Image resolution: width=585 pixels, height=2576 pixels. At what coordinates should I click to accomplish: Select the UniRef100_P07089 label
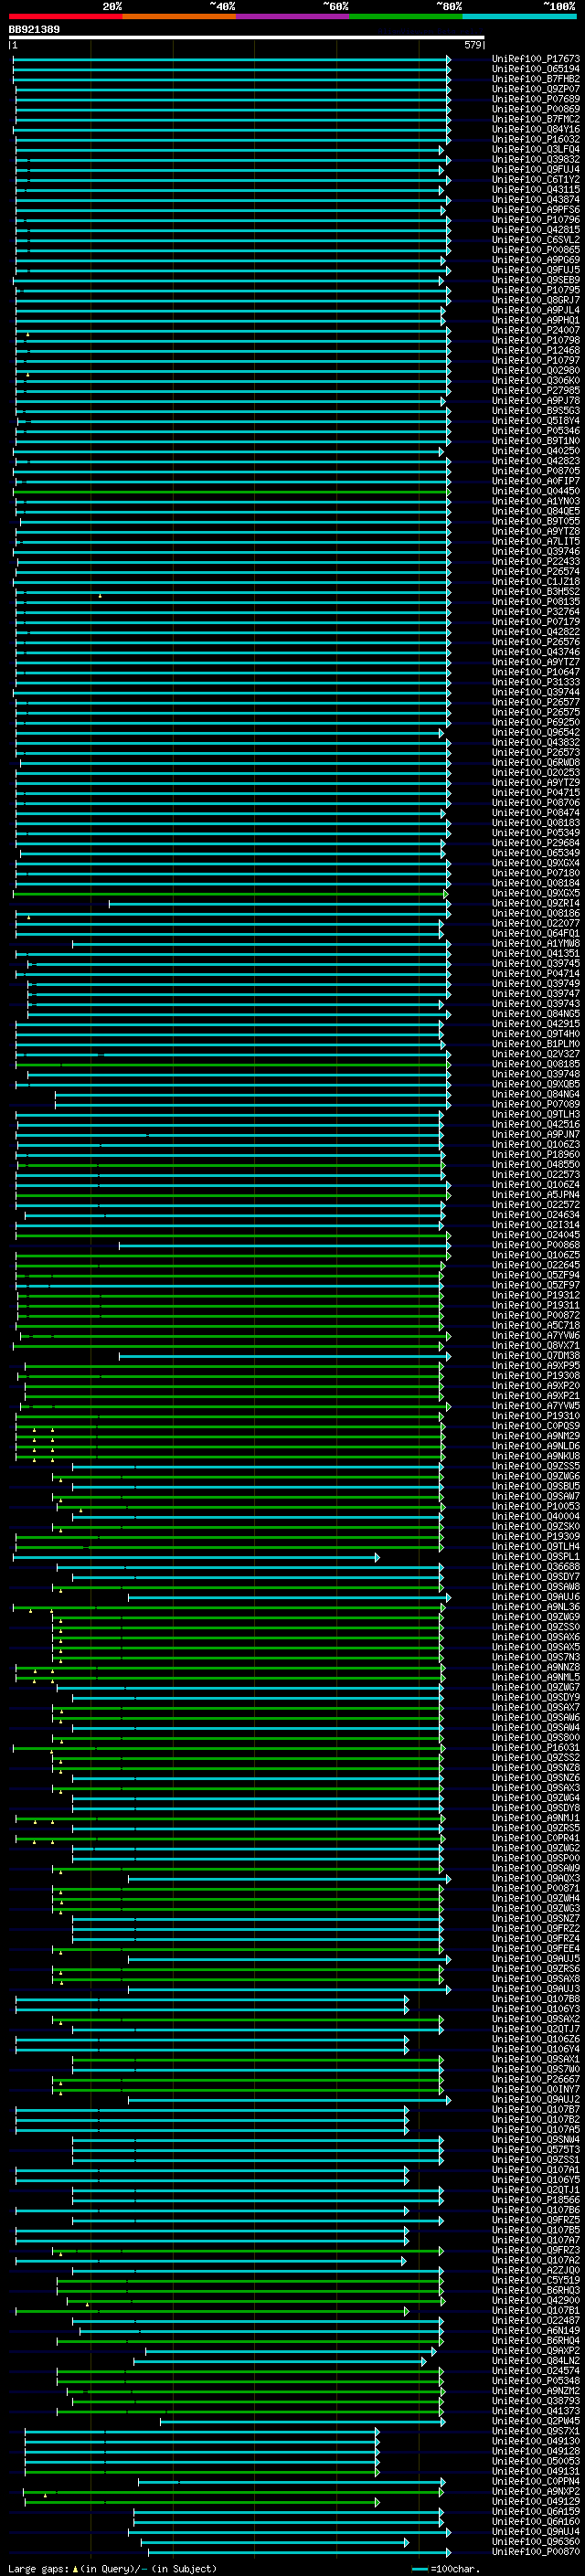coord(536,1104)
